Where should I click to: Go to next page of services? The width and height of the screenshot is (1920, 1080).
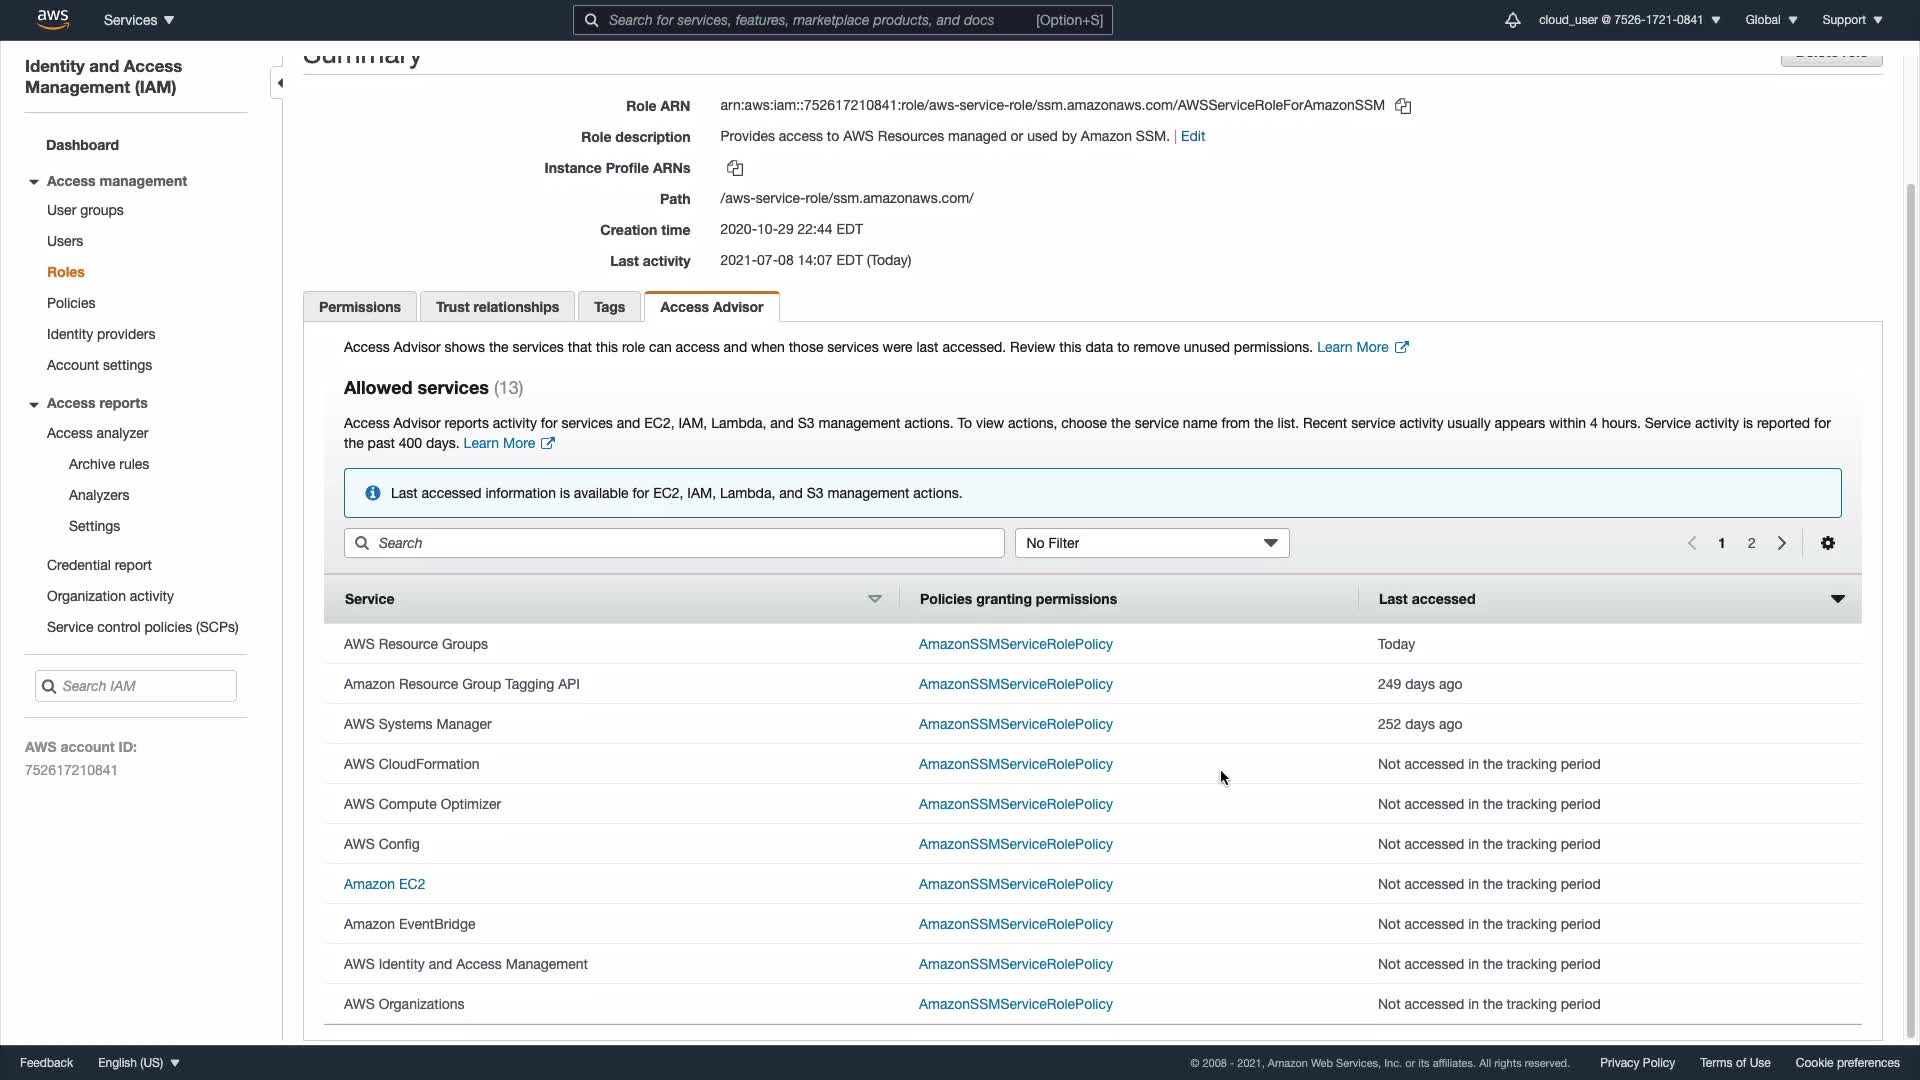coord(1781,543)
